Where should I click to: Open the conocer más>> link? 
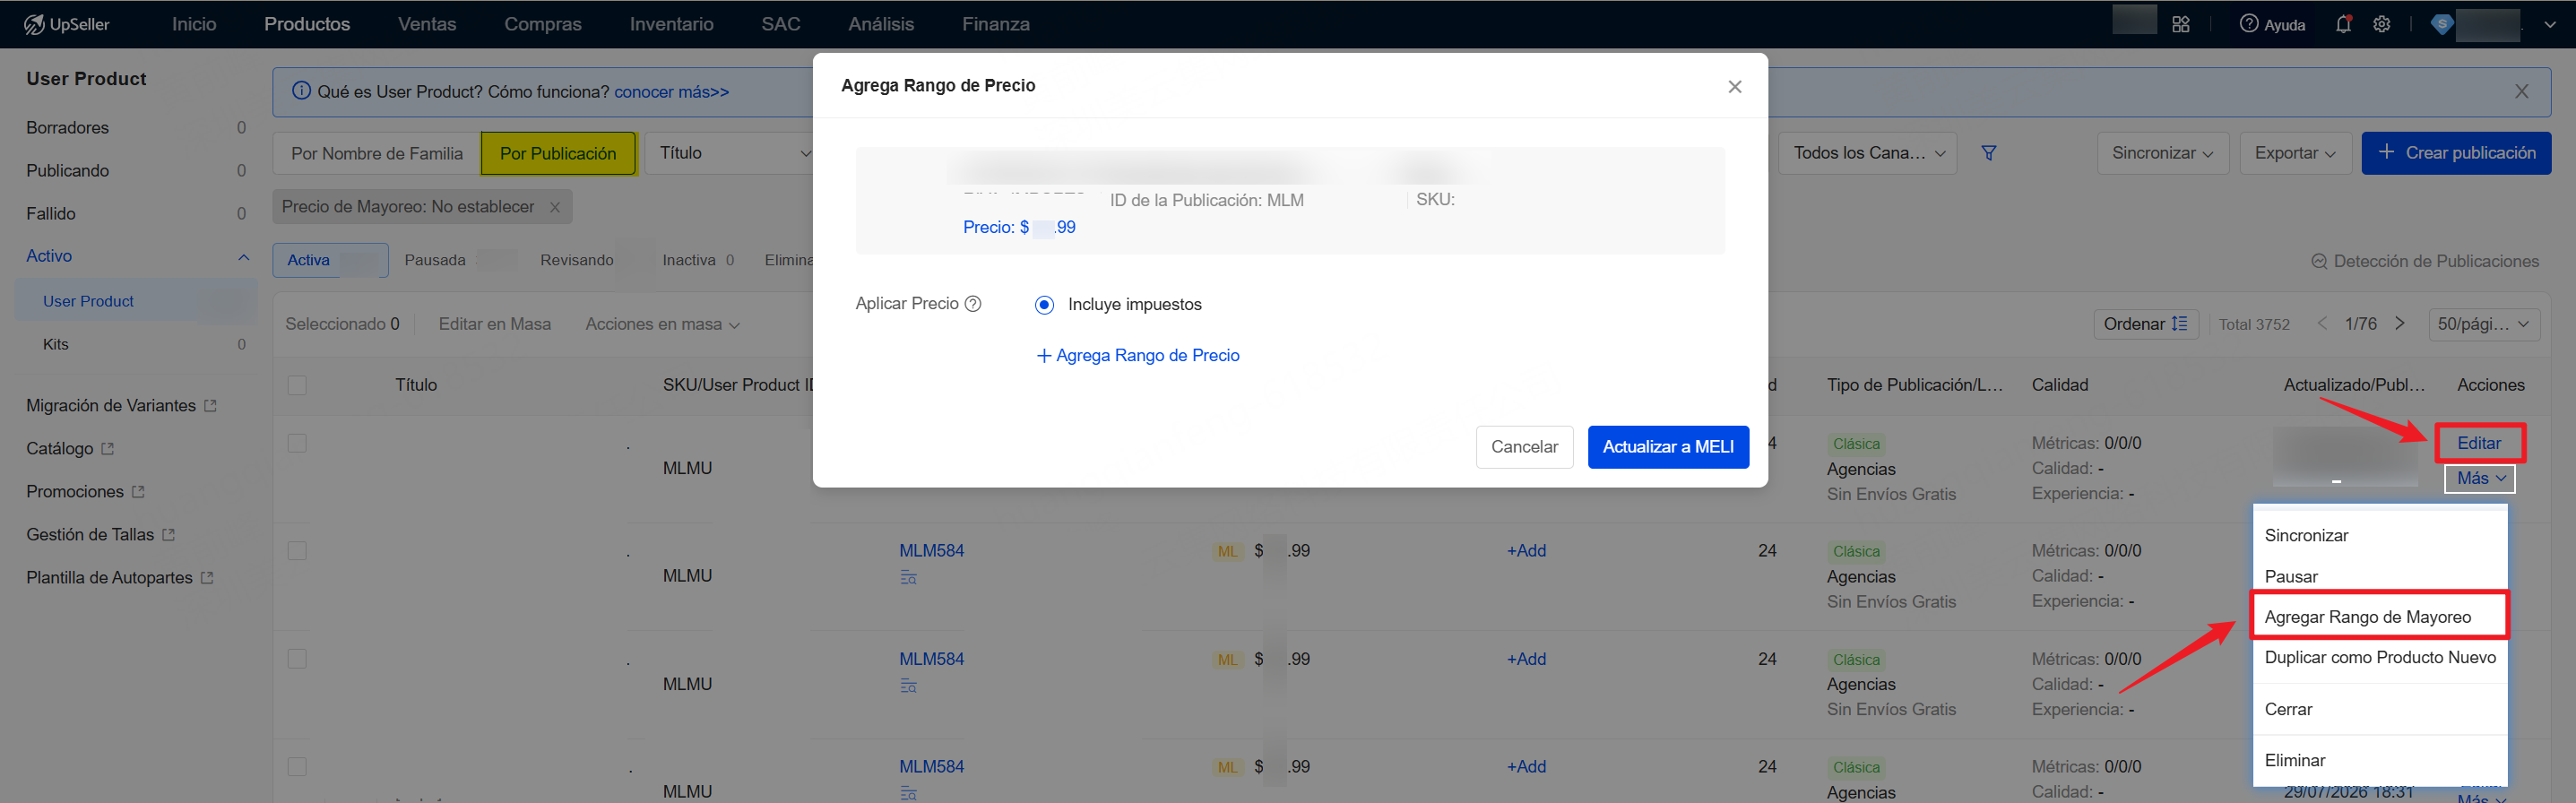point(671,92)
